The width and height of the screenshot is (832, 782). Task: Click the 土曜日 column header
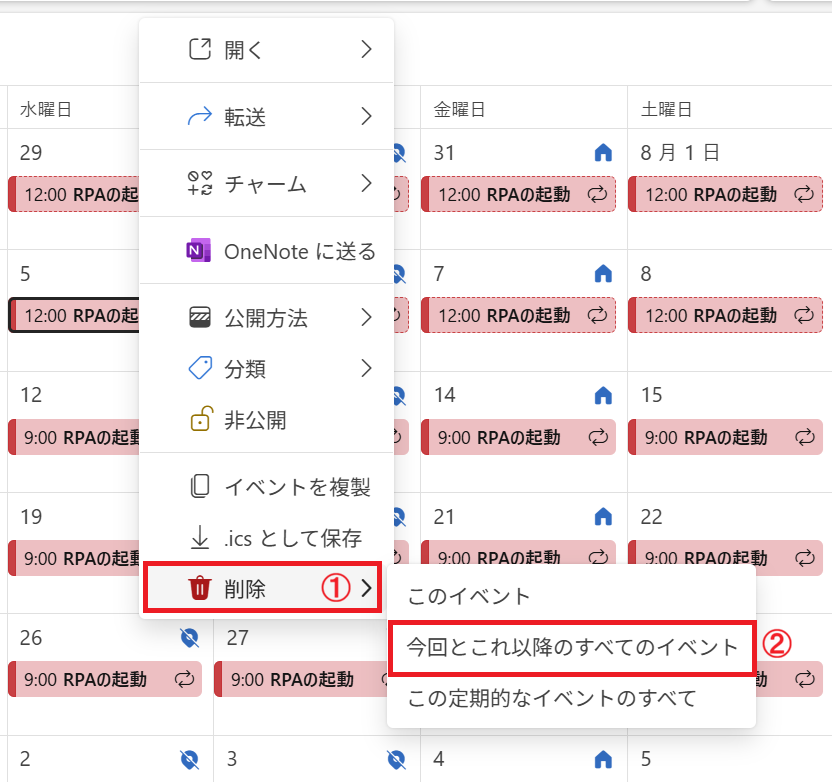(666, 110)
